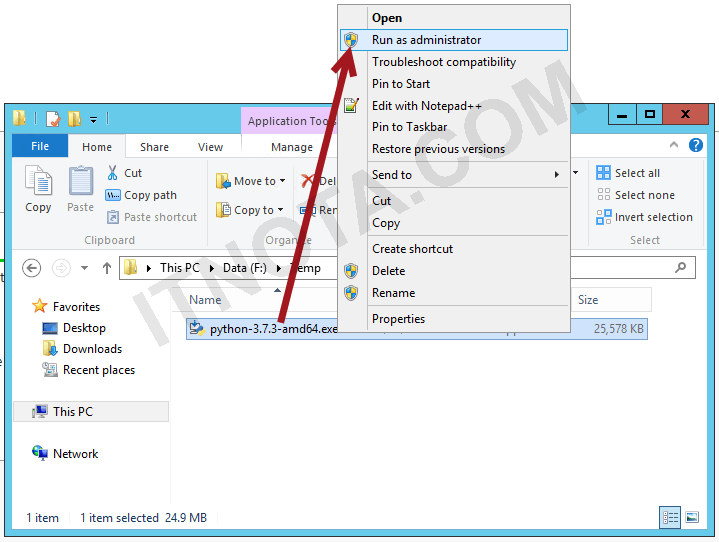Switch to Details view icon
Screen dimensions: 719x542
point(670,518)
